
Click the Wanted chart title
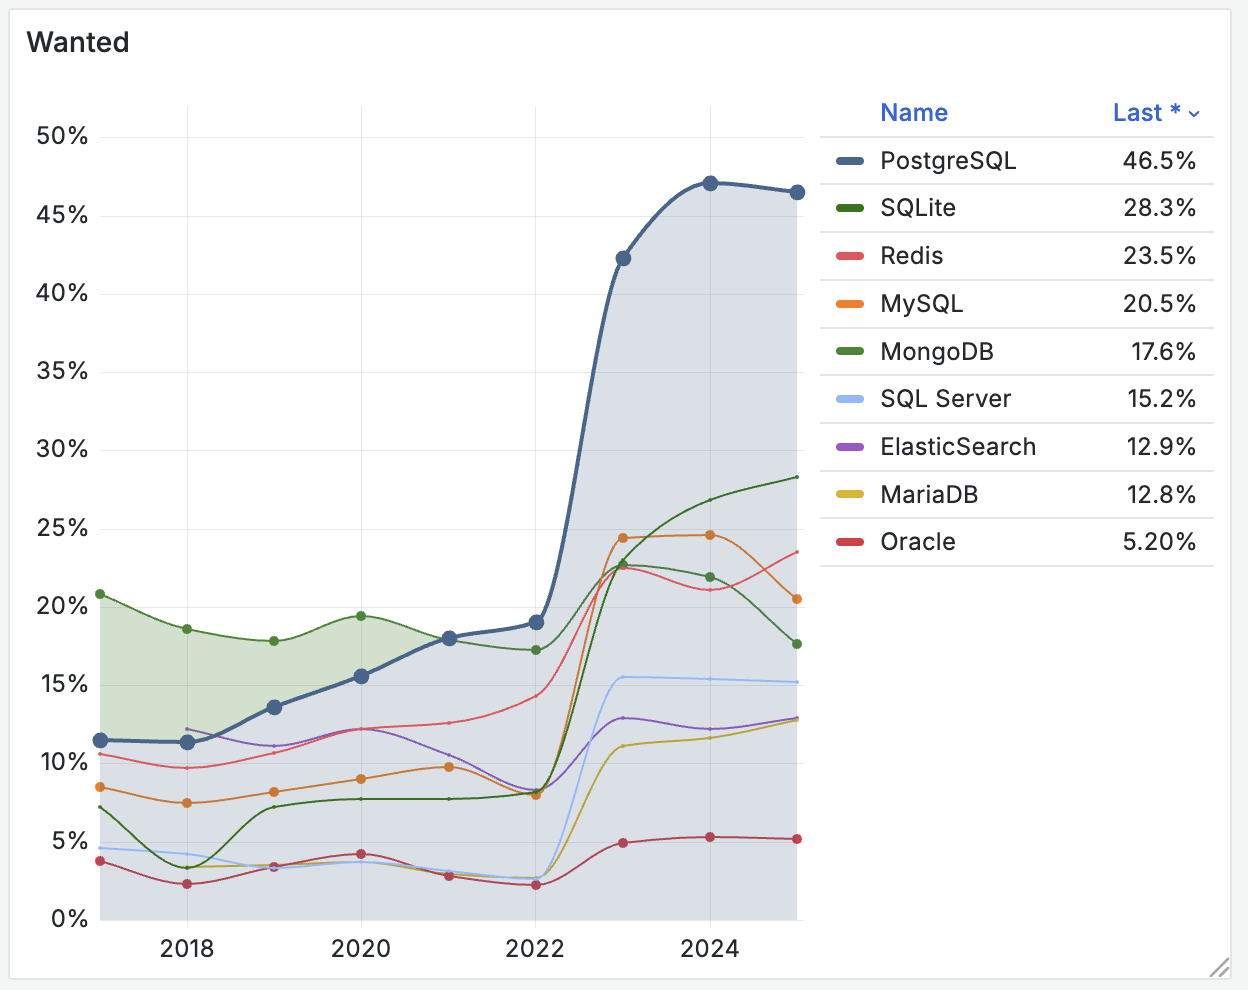pyautogui.click(x=77, y=42)
